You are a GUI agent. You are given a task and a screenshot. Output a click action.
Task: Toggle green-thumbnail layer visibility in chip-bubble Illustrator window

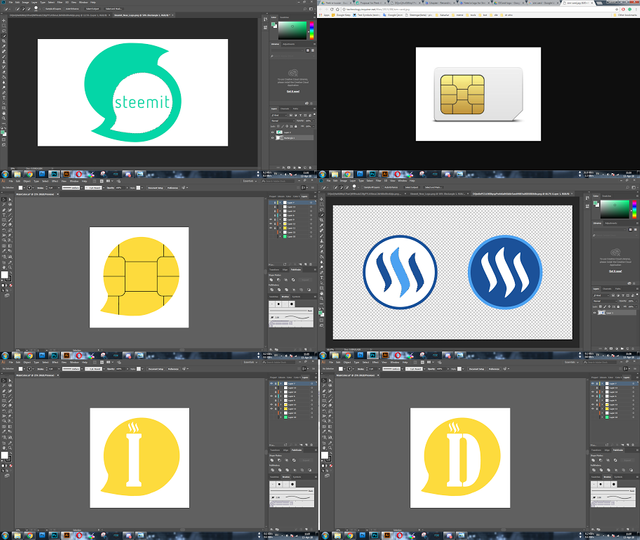(x=271, y=236)
